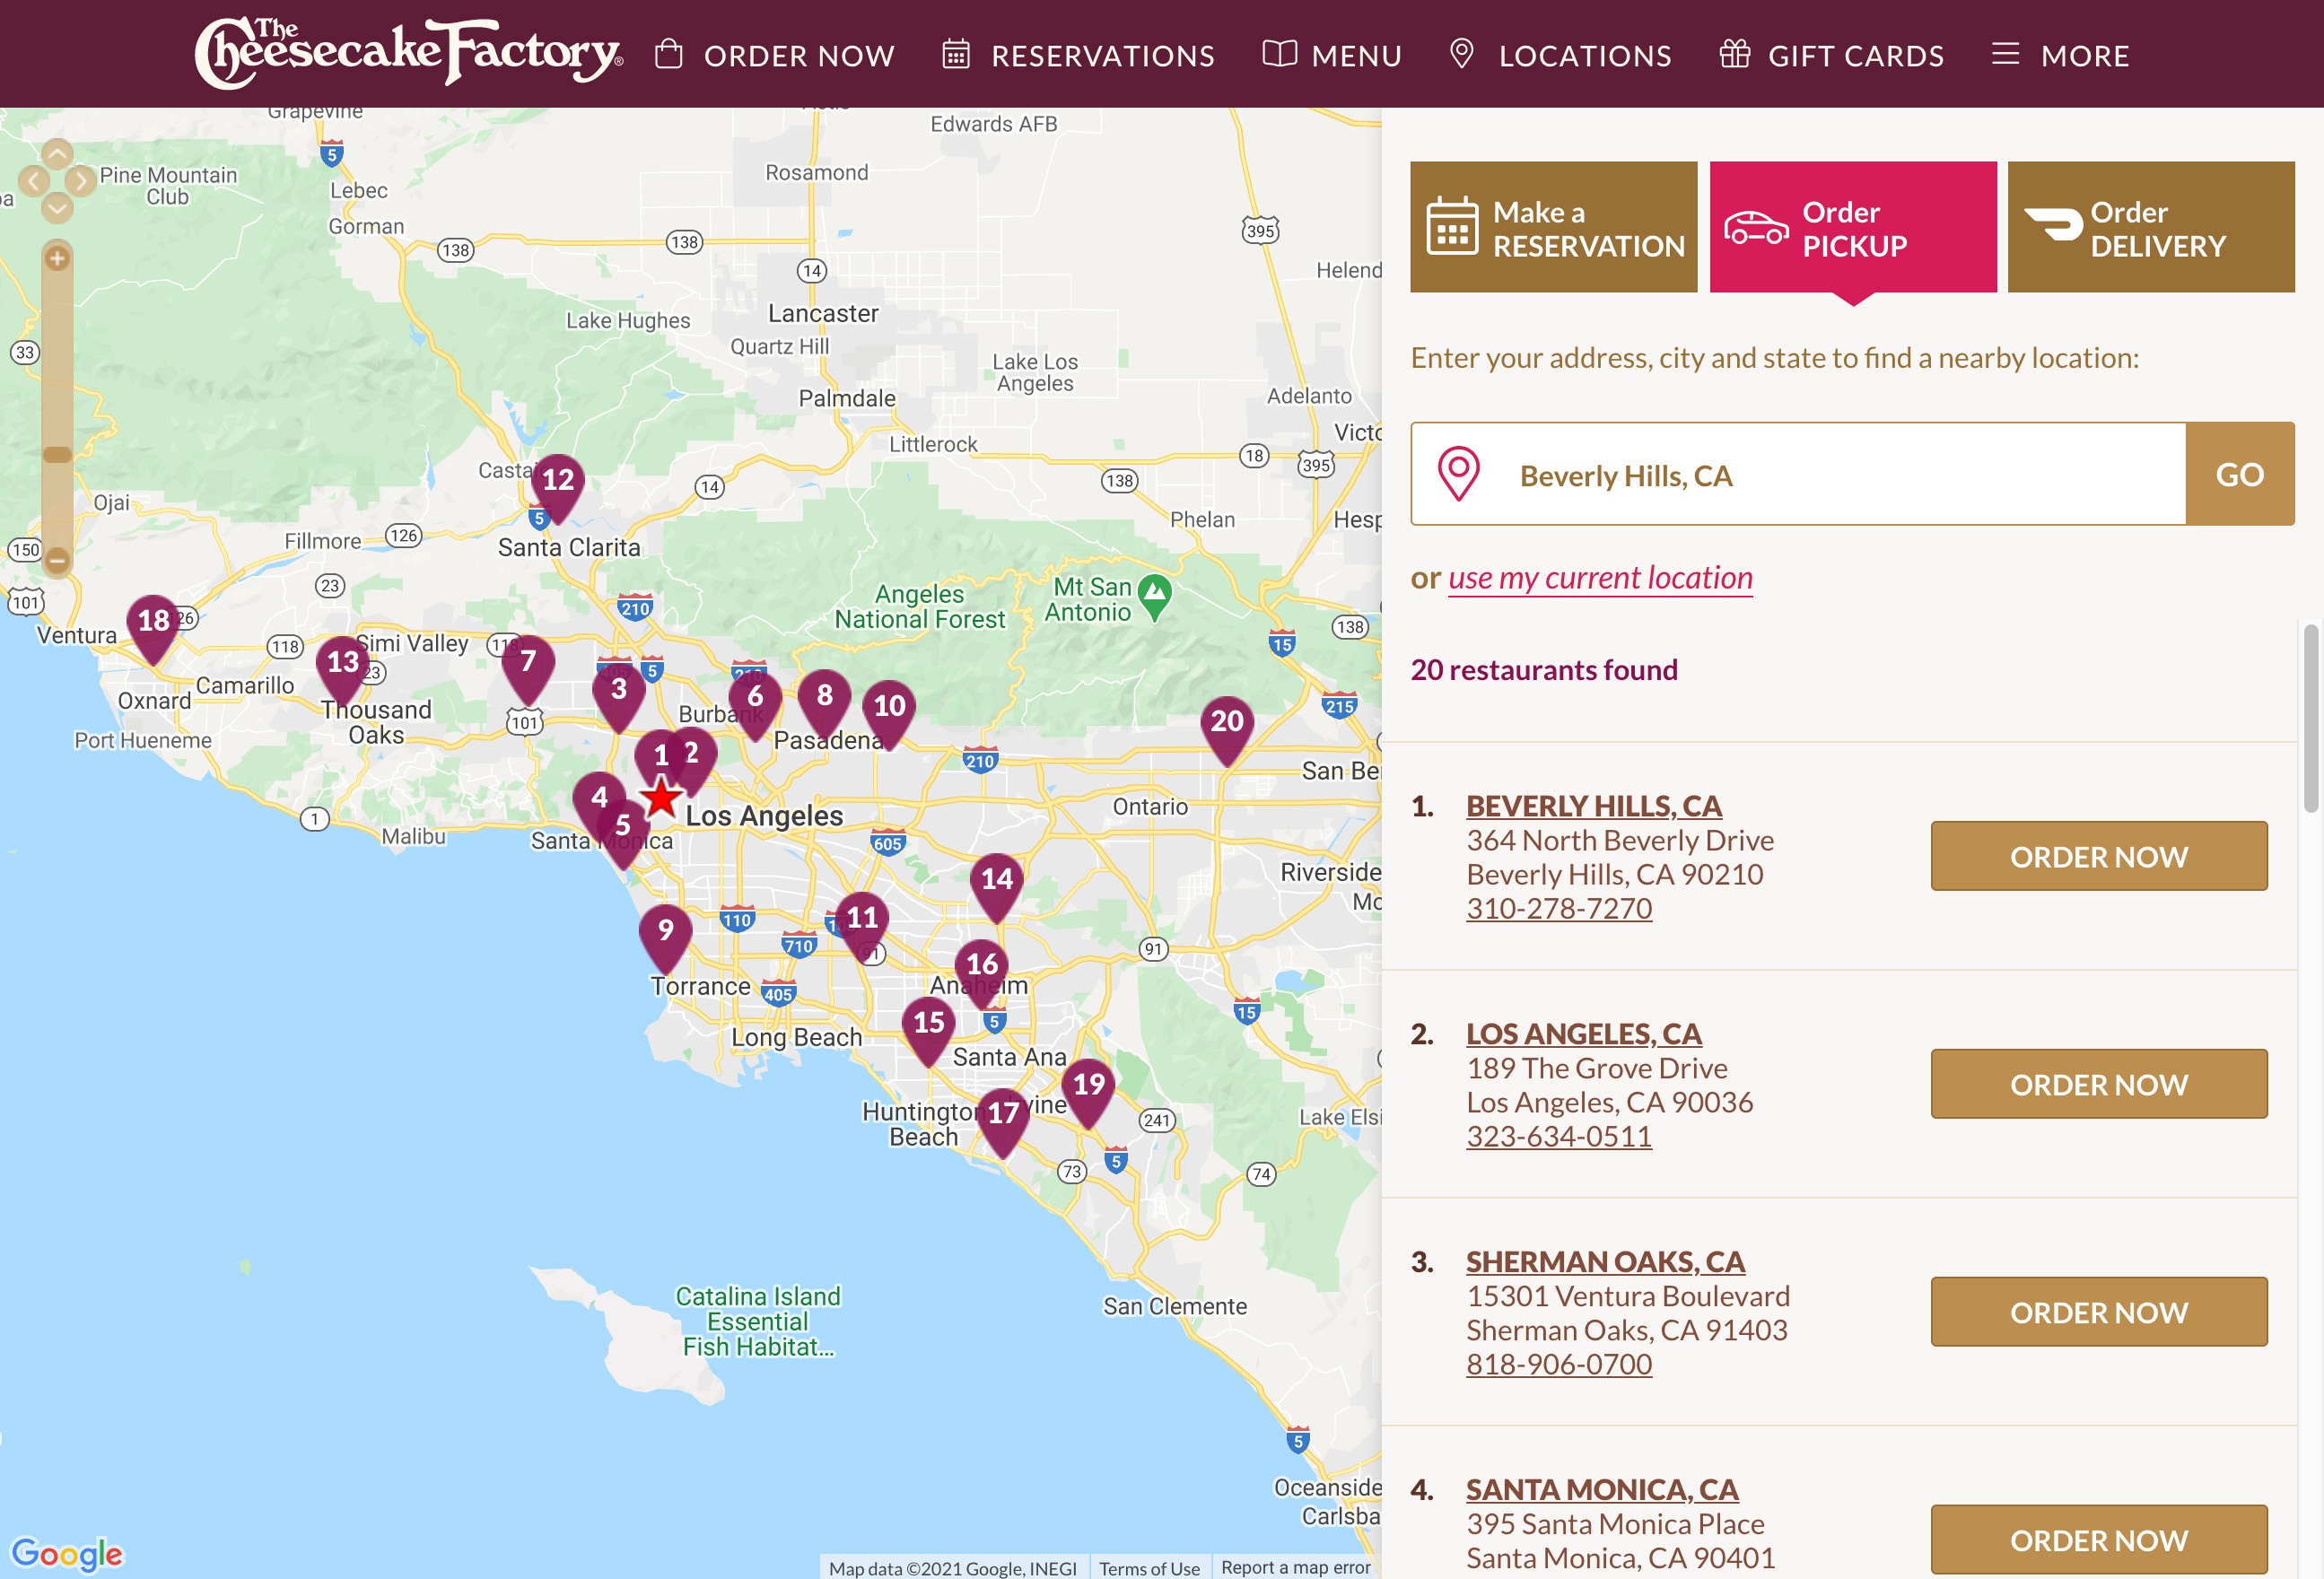Click the address search input field
Image resolution: width=2324 pixels, height=1579 pixels.
(x=1798, y=474)
